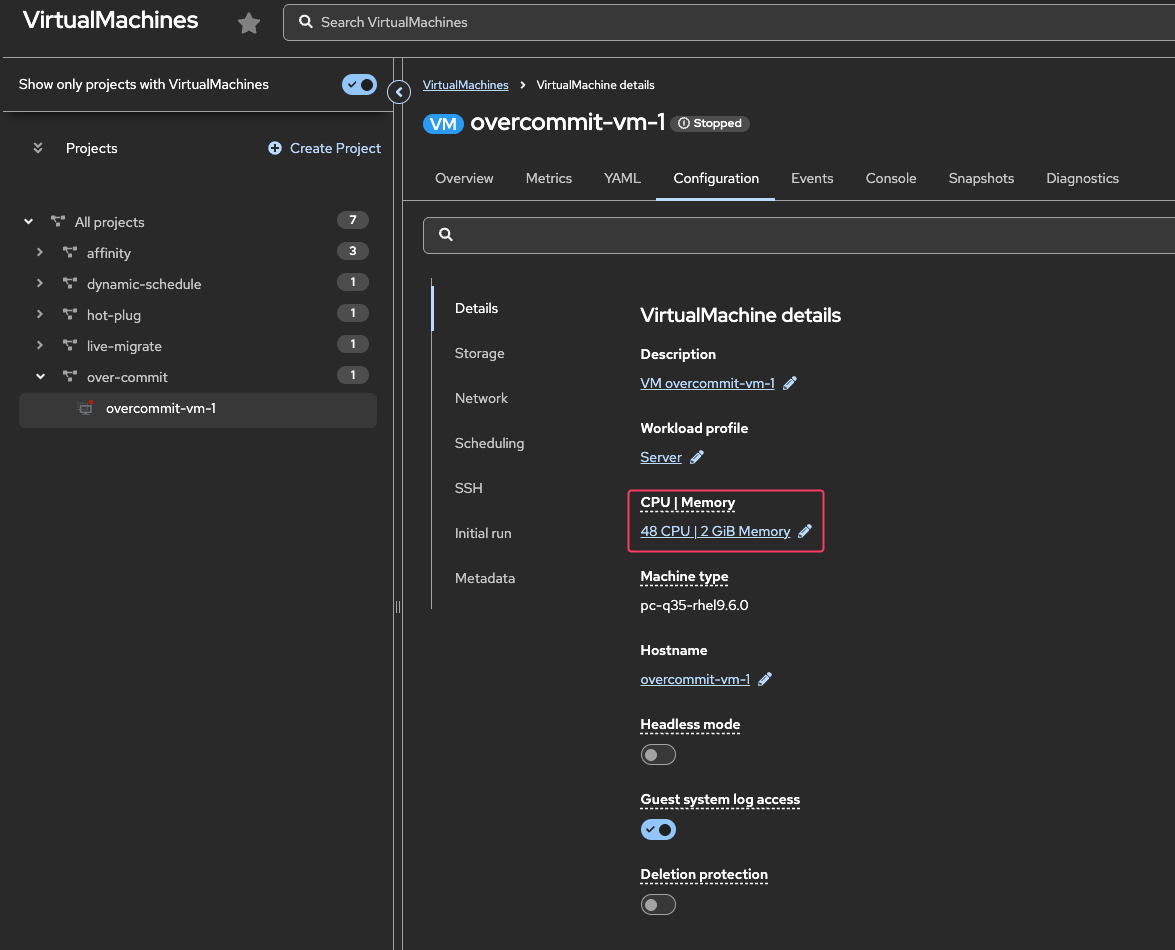This screenshot has height=950, width=1175.
Task: Click the favorite star icon beside VirtualMachines
Action: point(249,23)
